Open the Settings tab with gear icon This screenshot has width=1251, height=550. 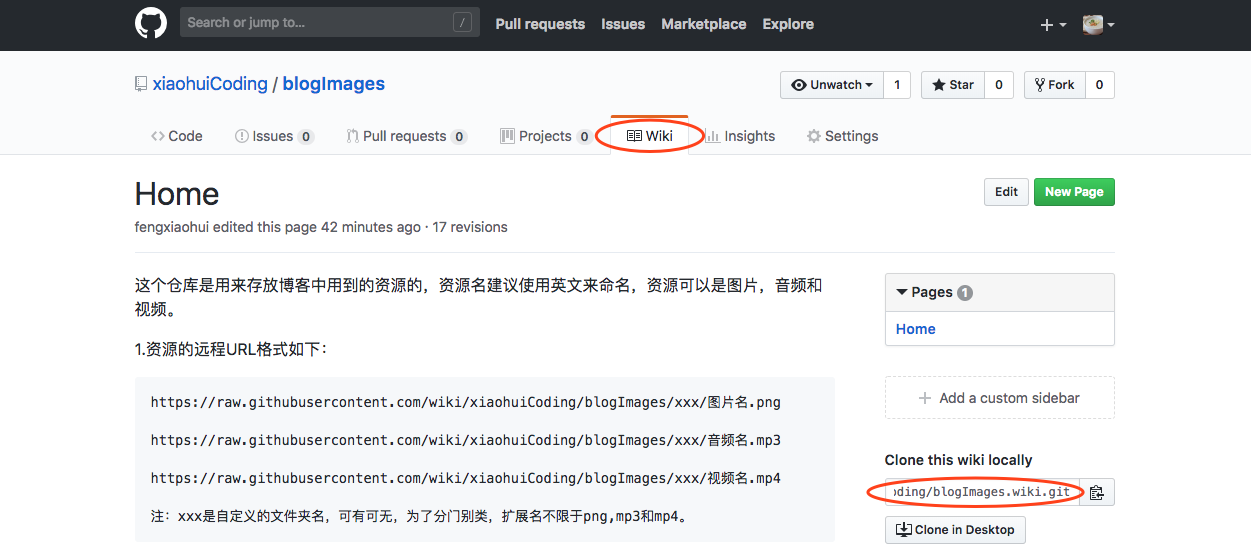coord(843,136)
